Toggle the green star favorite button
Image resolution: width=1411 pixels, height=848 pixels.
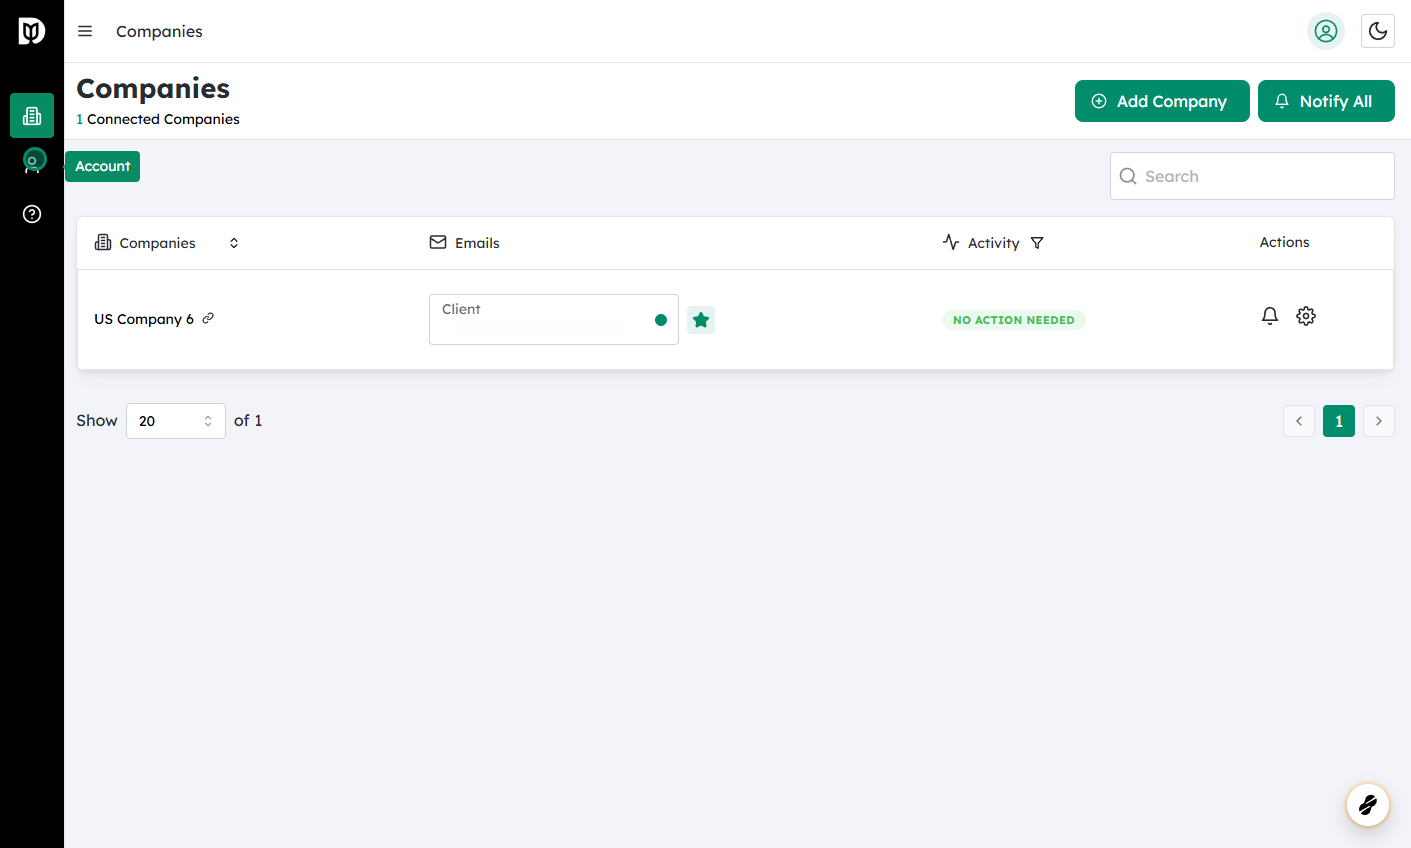pyautogui.click(x=701, y=320)
